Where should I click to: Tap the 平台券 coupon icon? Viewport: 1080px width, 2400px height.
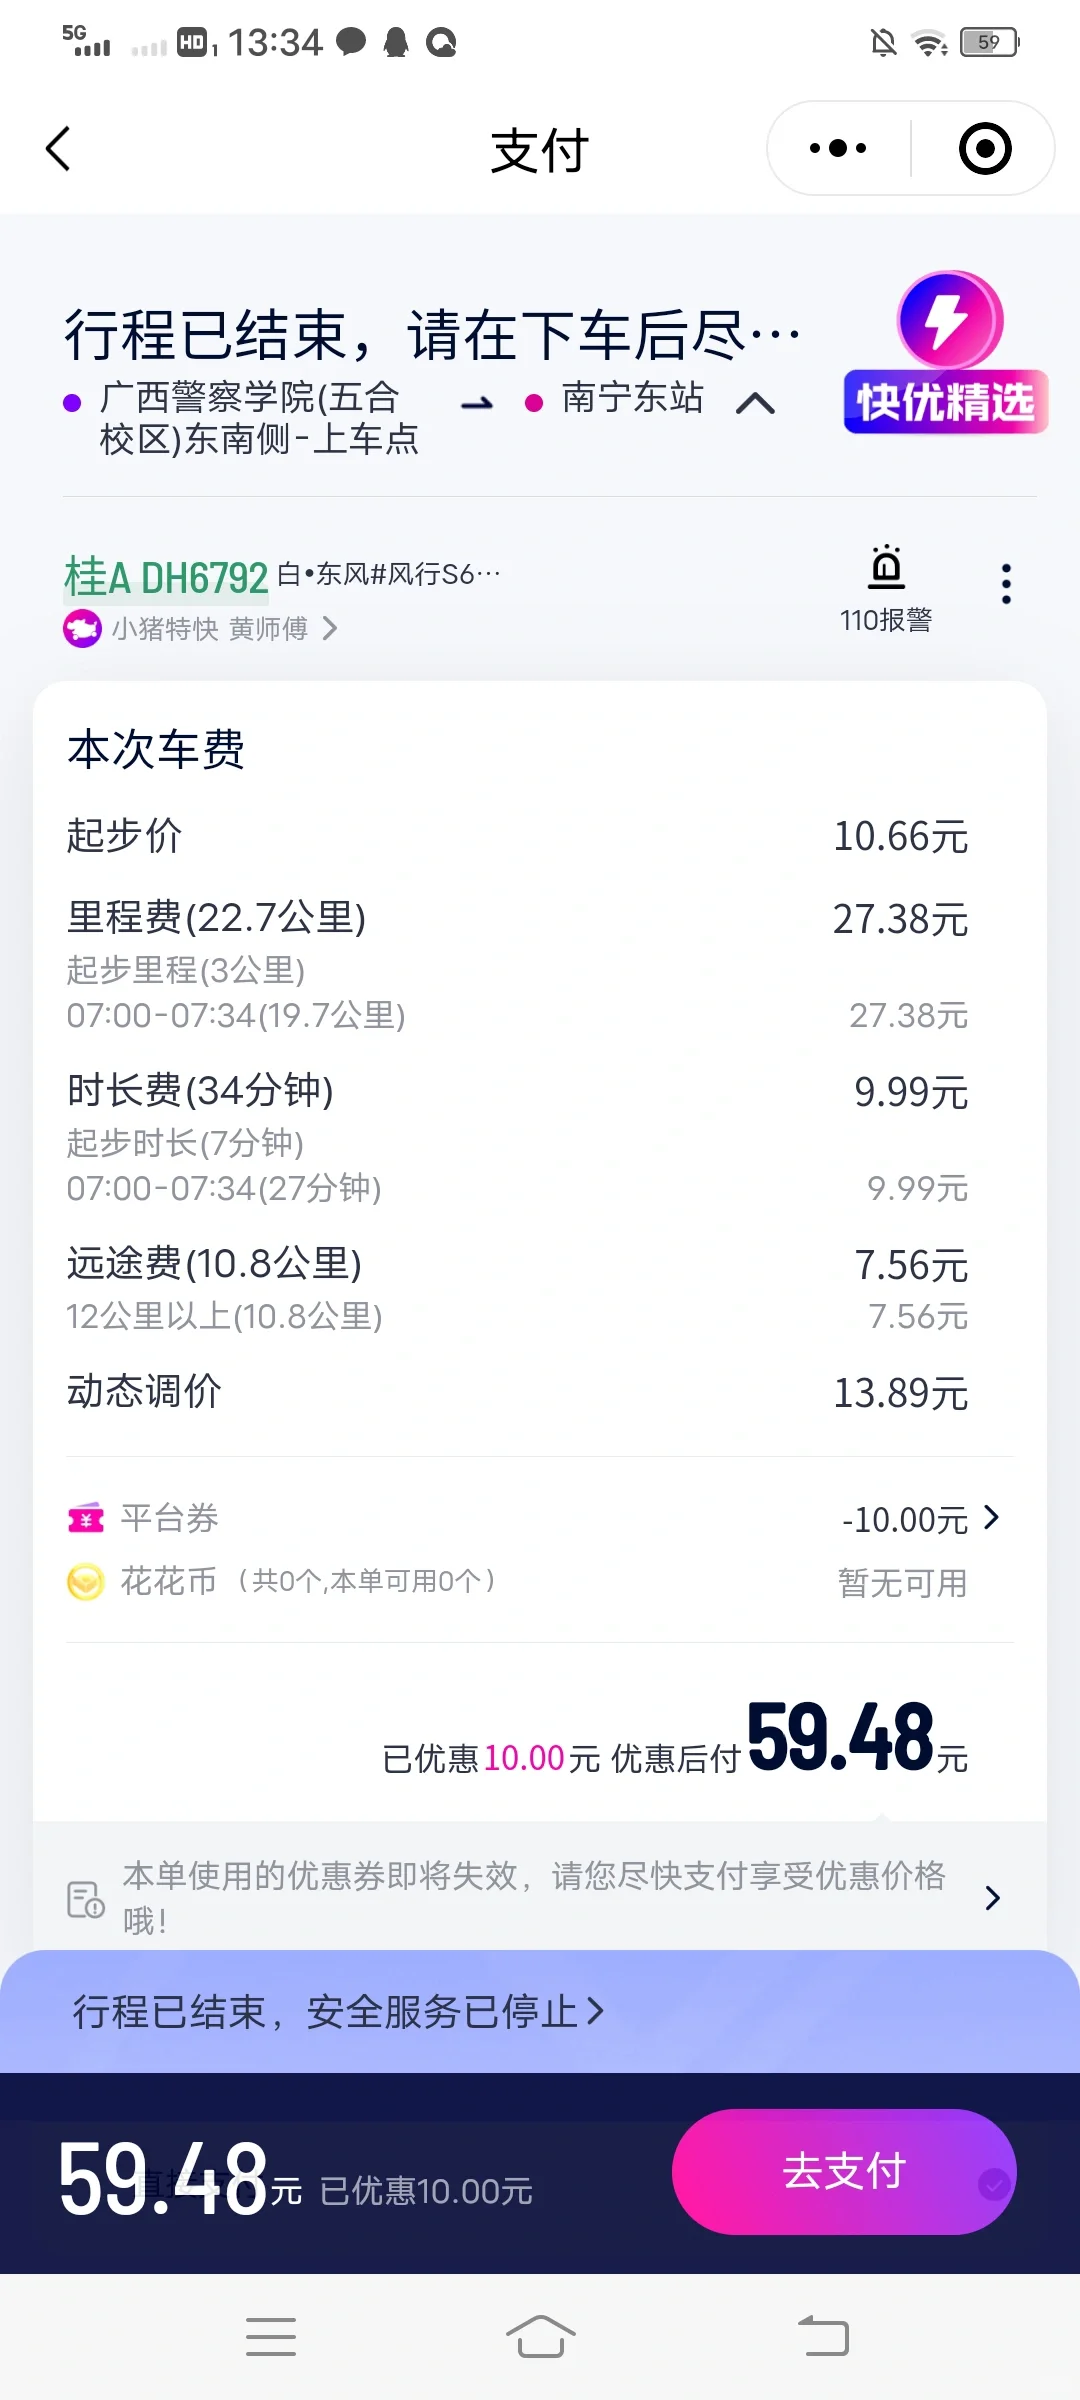[85, 1519]
